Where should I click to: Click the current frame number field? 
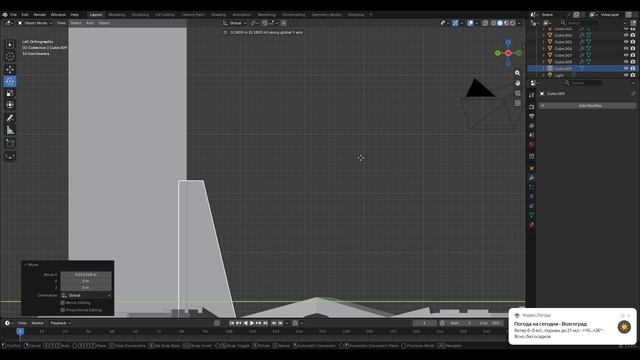point(424,323)
